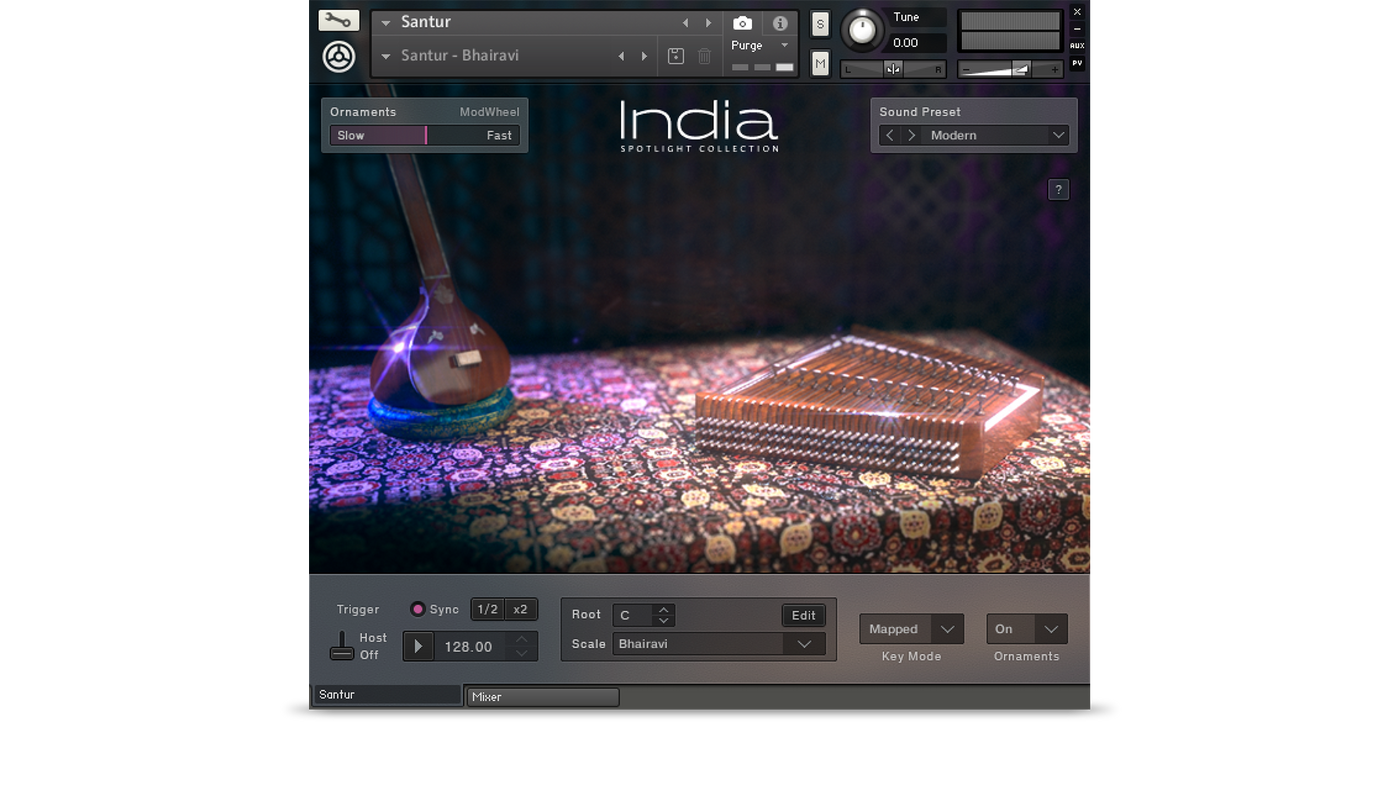Flip the Trigger Host/Off switch
Viewport: 1400px width, 804px height.
(x=342, y=646)
